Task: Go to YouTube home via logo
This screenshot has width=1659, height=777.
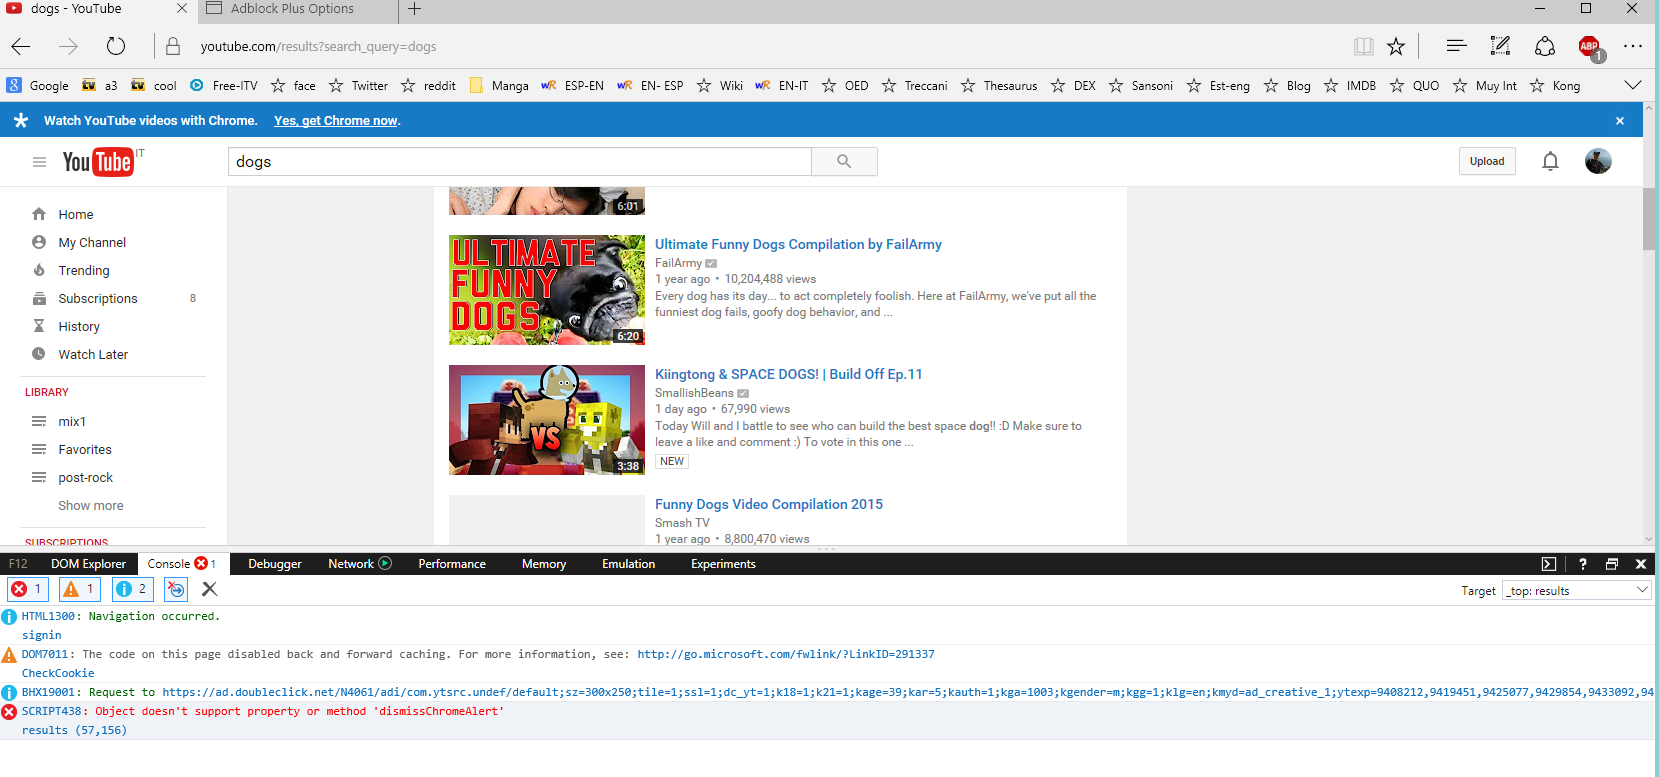Action: point(98,162)
